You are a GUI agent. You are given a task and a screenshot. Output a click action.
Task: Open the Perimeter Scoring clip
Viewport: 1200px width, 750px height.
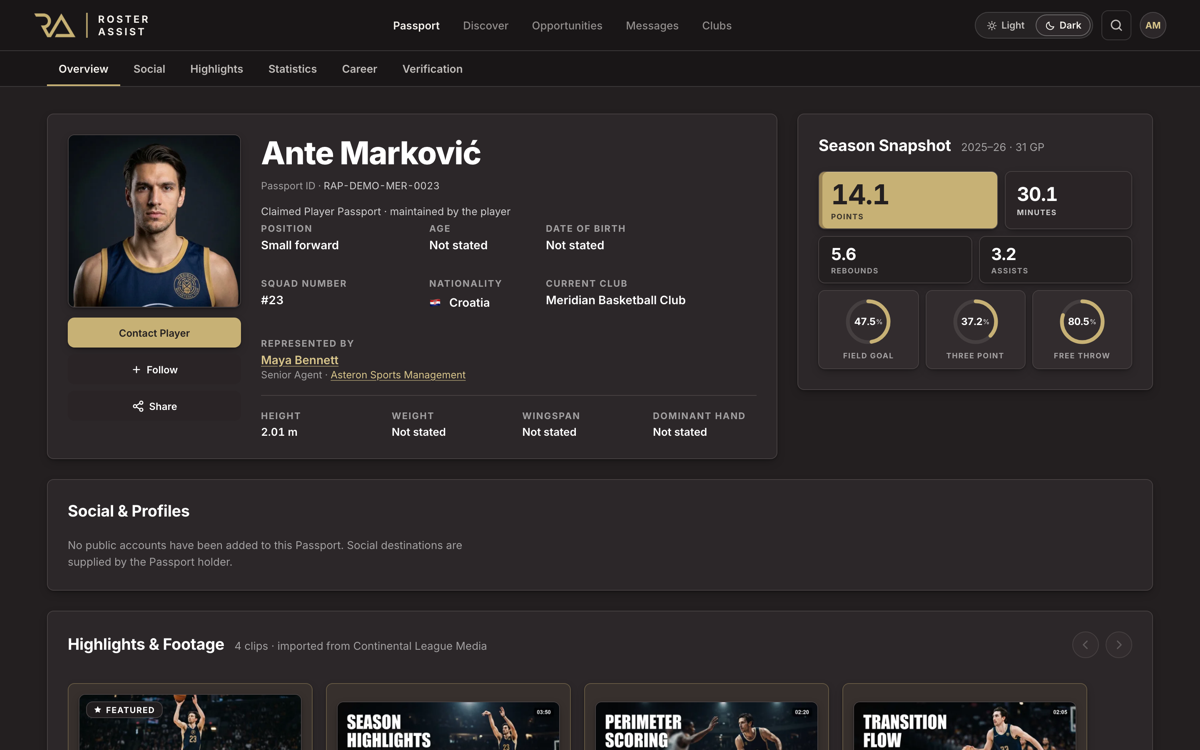706,718
